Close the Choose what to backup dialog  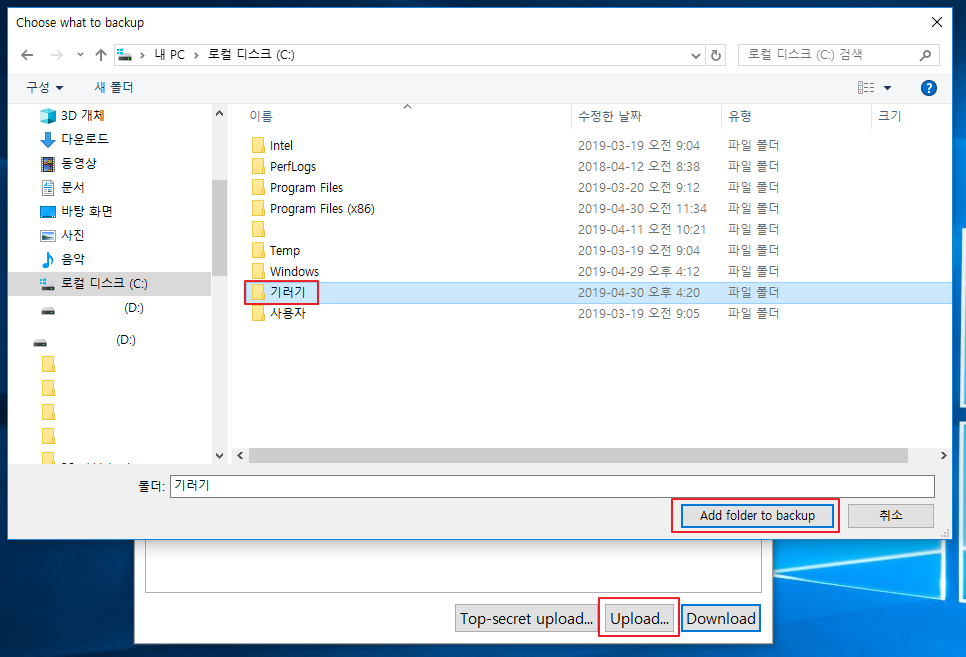coord(937,22)
